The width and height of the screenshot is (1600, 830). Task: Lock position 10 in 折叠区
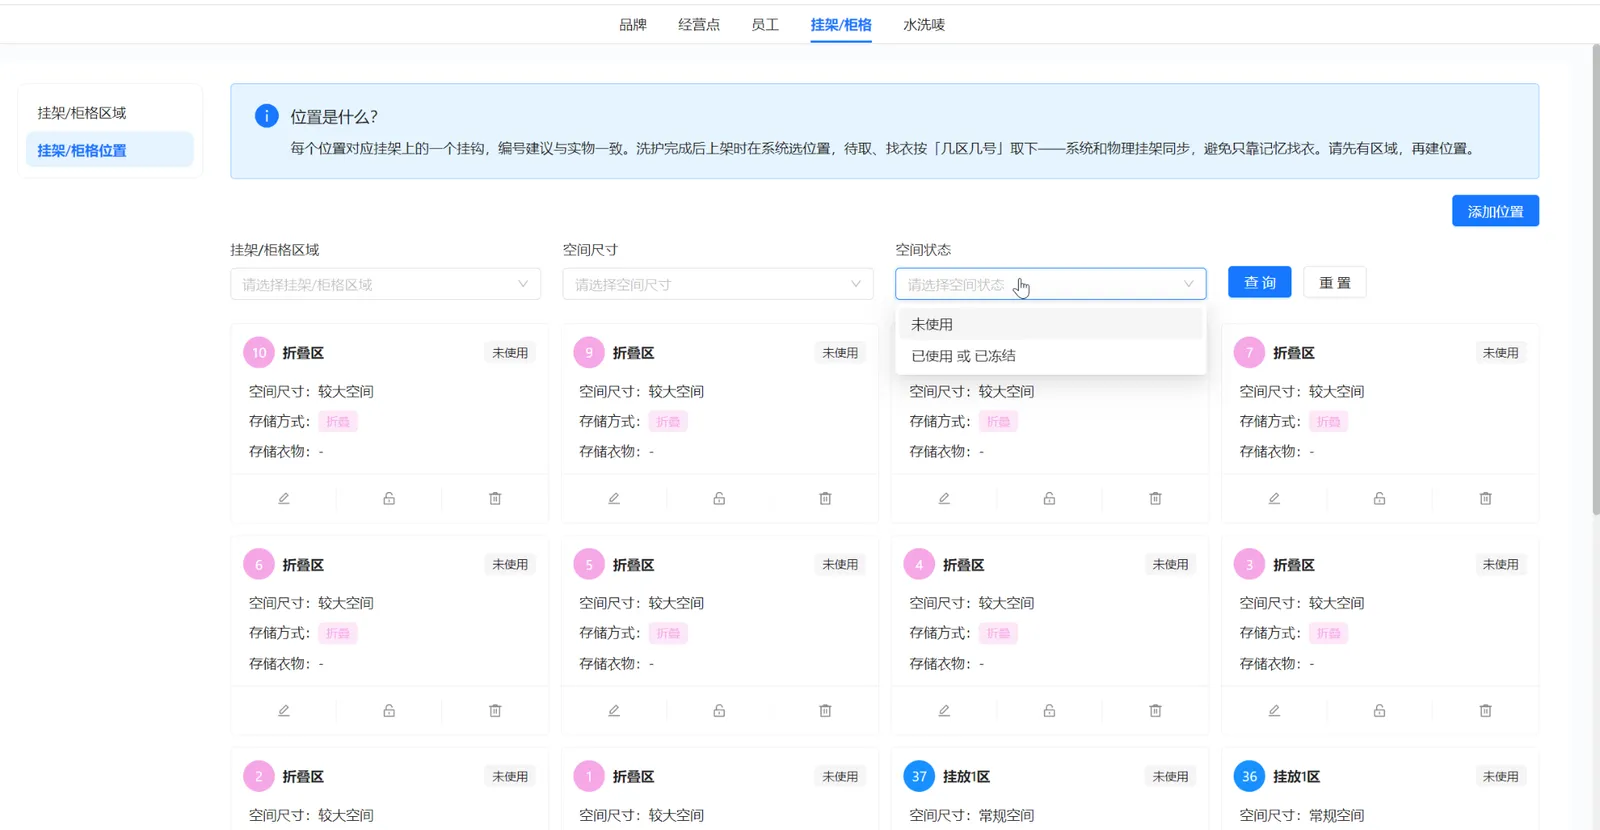coord(389,498)
